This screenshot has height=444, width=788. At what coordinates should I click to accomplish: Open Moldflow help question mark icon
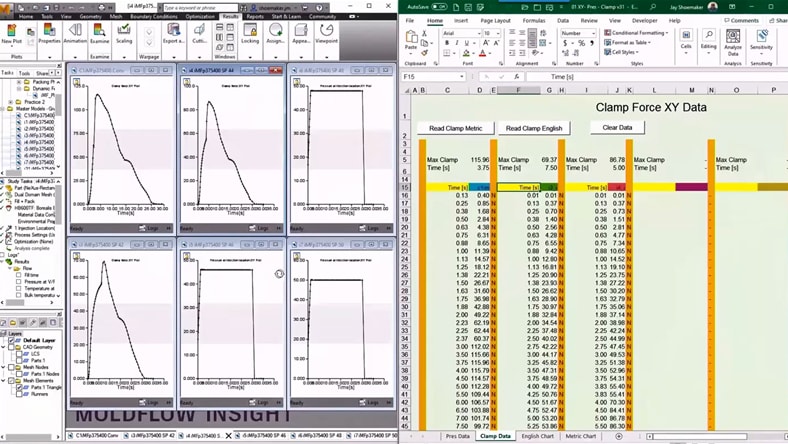(x=320, y=8)
